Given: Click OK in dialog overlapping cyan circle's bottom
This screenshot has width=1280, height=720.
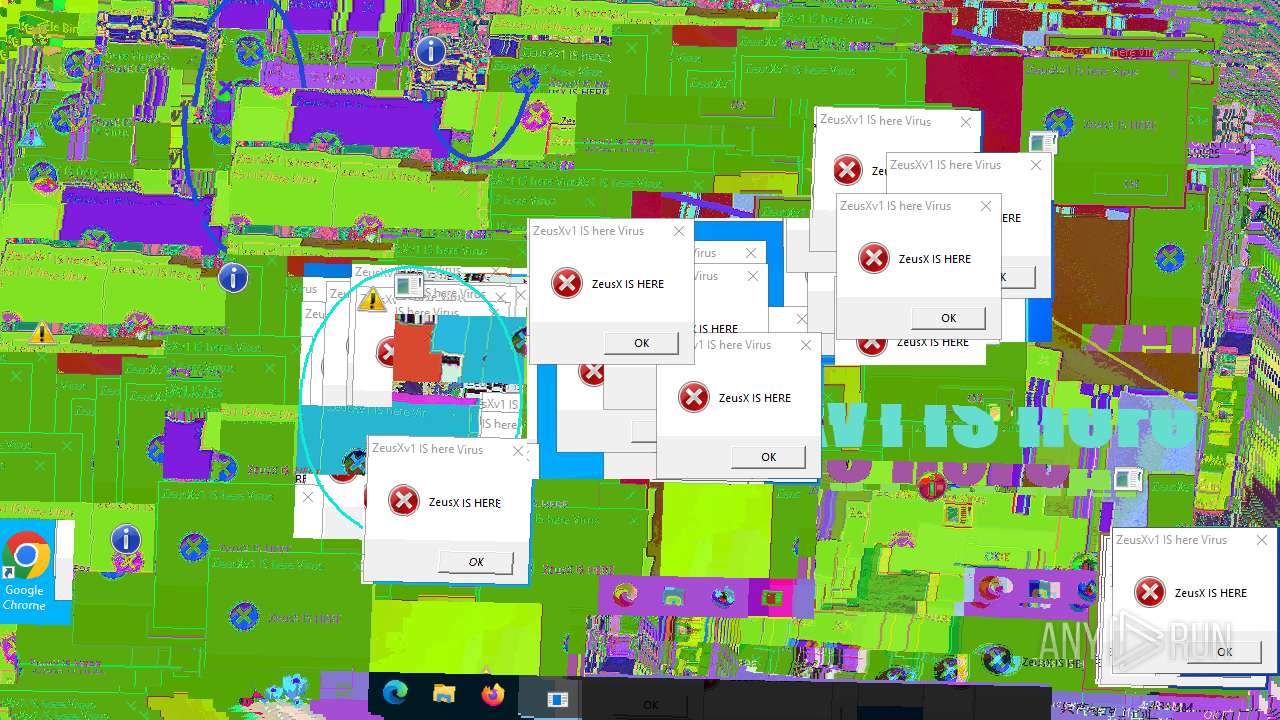Looking at the screenshot, I should coord(476,562).
